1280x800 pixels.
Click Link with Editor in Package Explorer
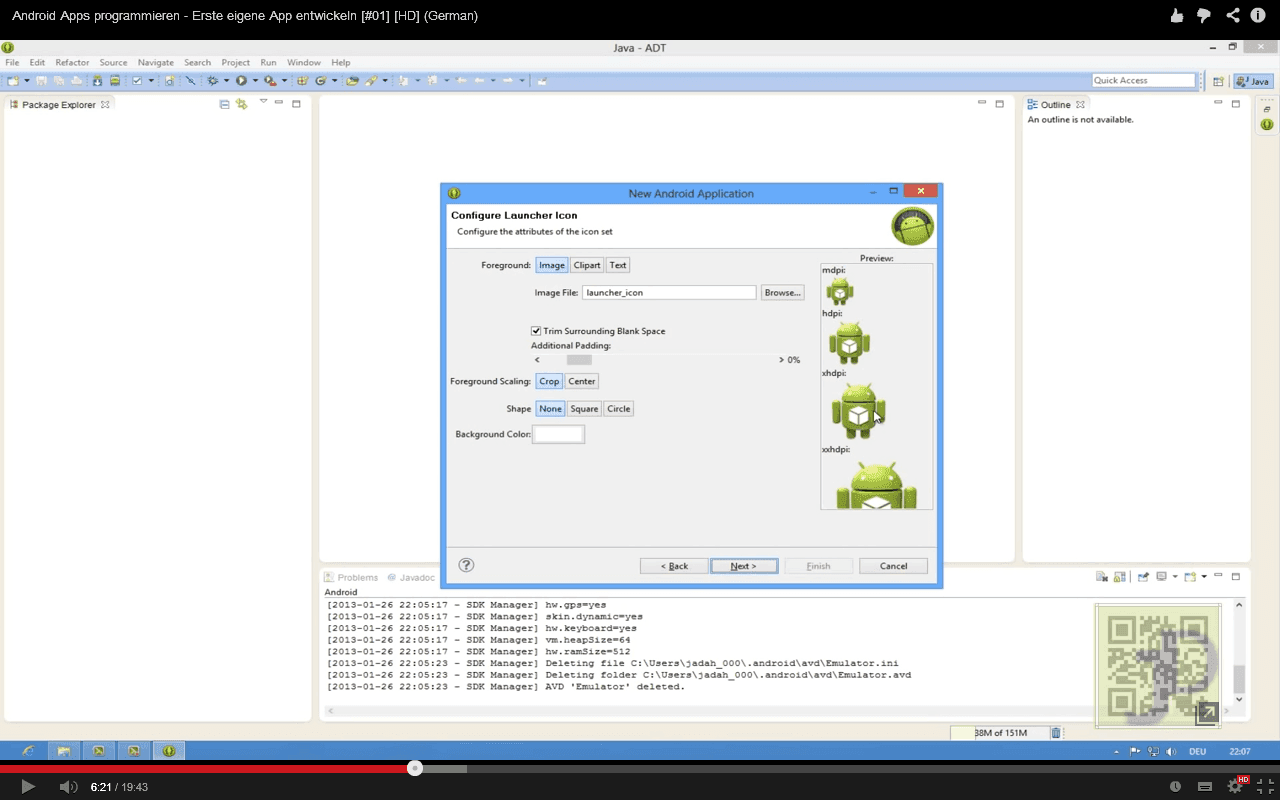[x=241, y=104]
